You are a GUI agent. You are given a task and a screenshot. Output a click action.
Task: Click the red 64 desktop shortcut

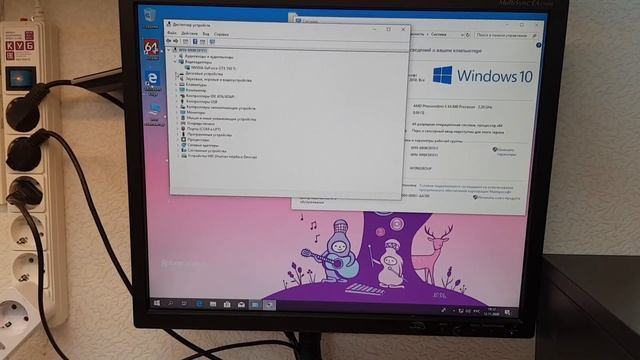151,49
